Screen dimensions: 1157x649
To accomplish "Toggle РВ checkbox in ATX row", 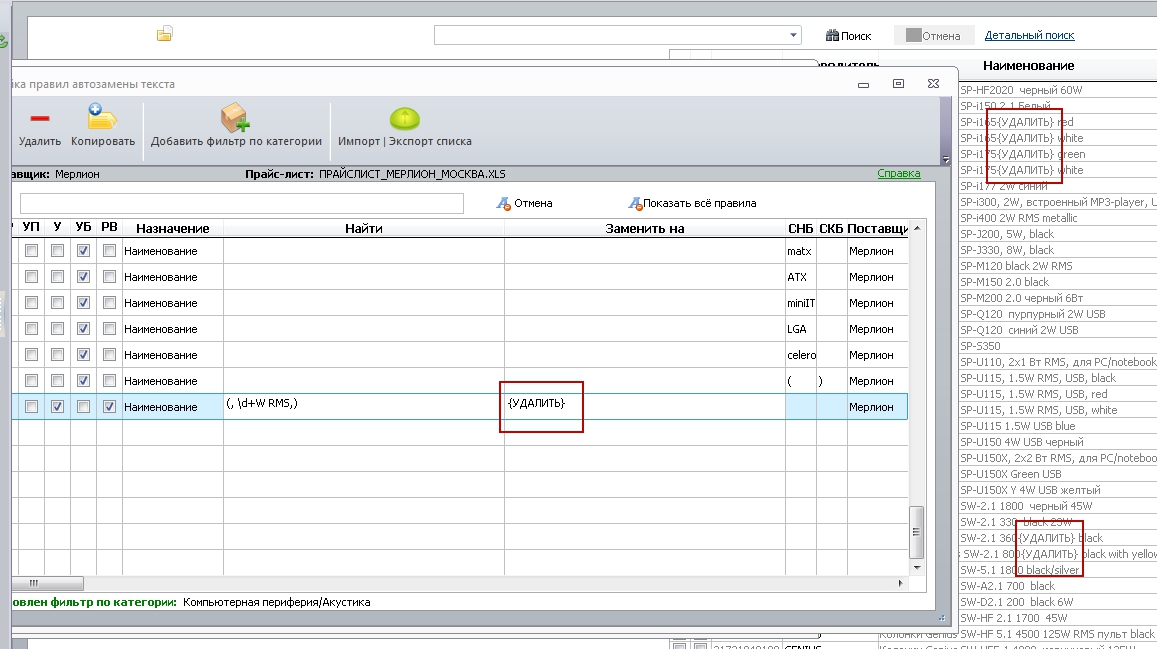I will coord(109,277).
